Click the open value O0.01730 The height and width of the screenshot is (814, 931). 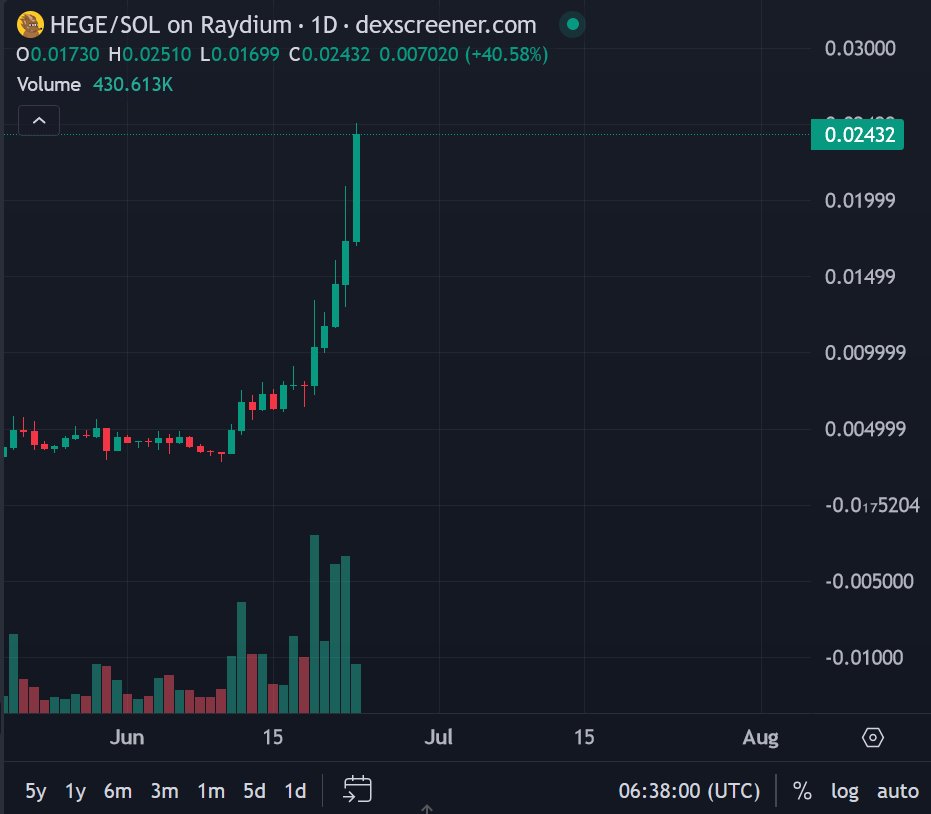[58, 55]
